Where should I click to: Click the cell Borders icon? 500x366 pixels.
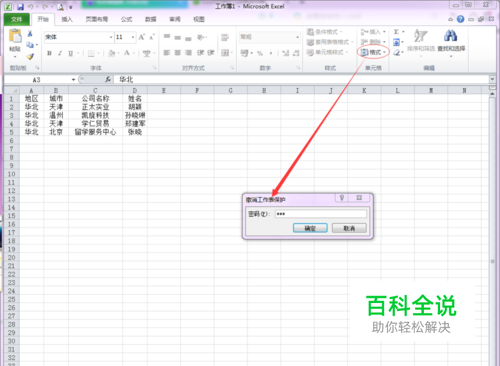coord(91,53)
